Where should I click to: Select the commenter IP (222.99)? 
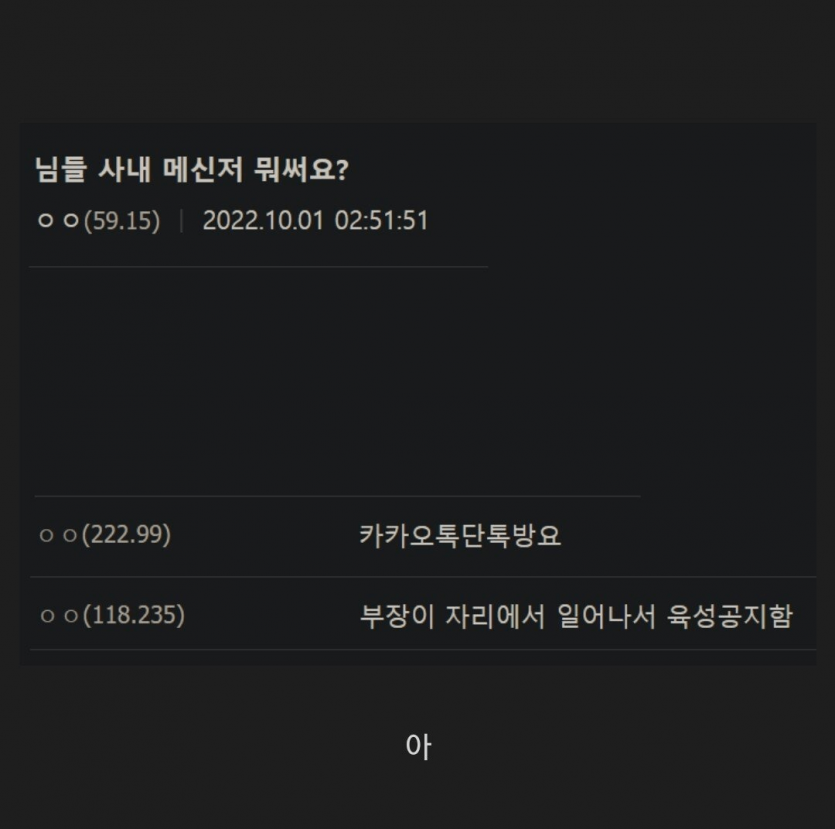126,535
